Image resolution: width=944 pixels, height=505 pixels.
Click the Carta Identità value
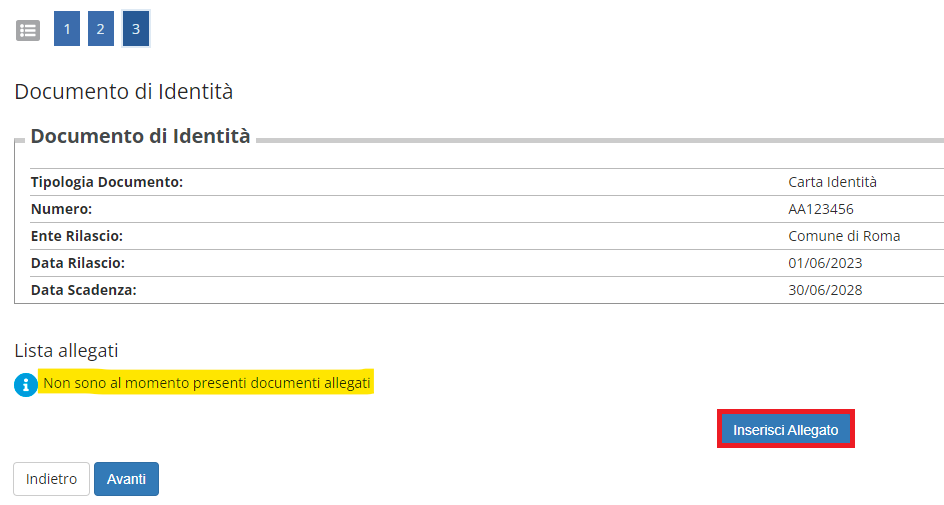pos(832,182)
